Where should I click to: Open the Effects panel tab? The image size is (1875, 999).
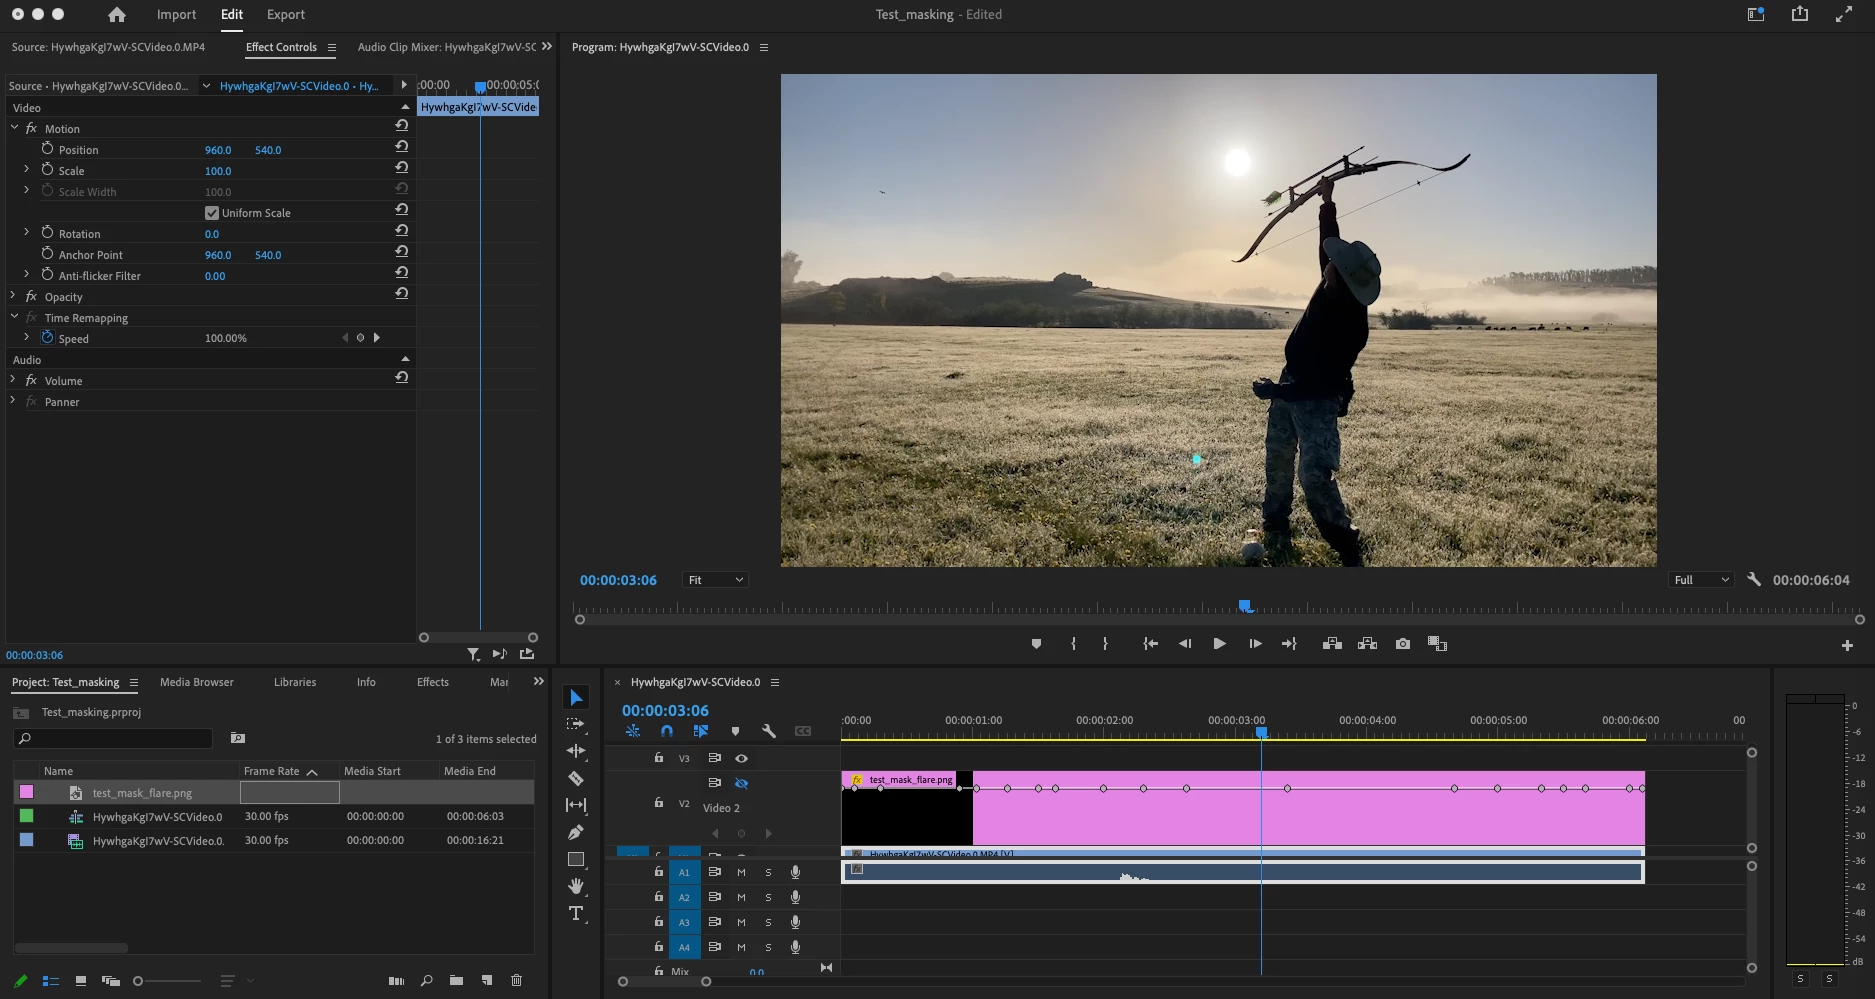click(x=432, y=682)
